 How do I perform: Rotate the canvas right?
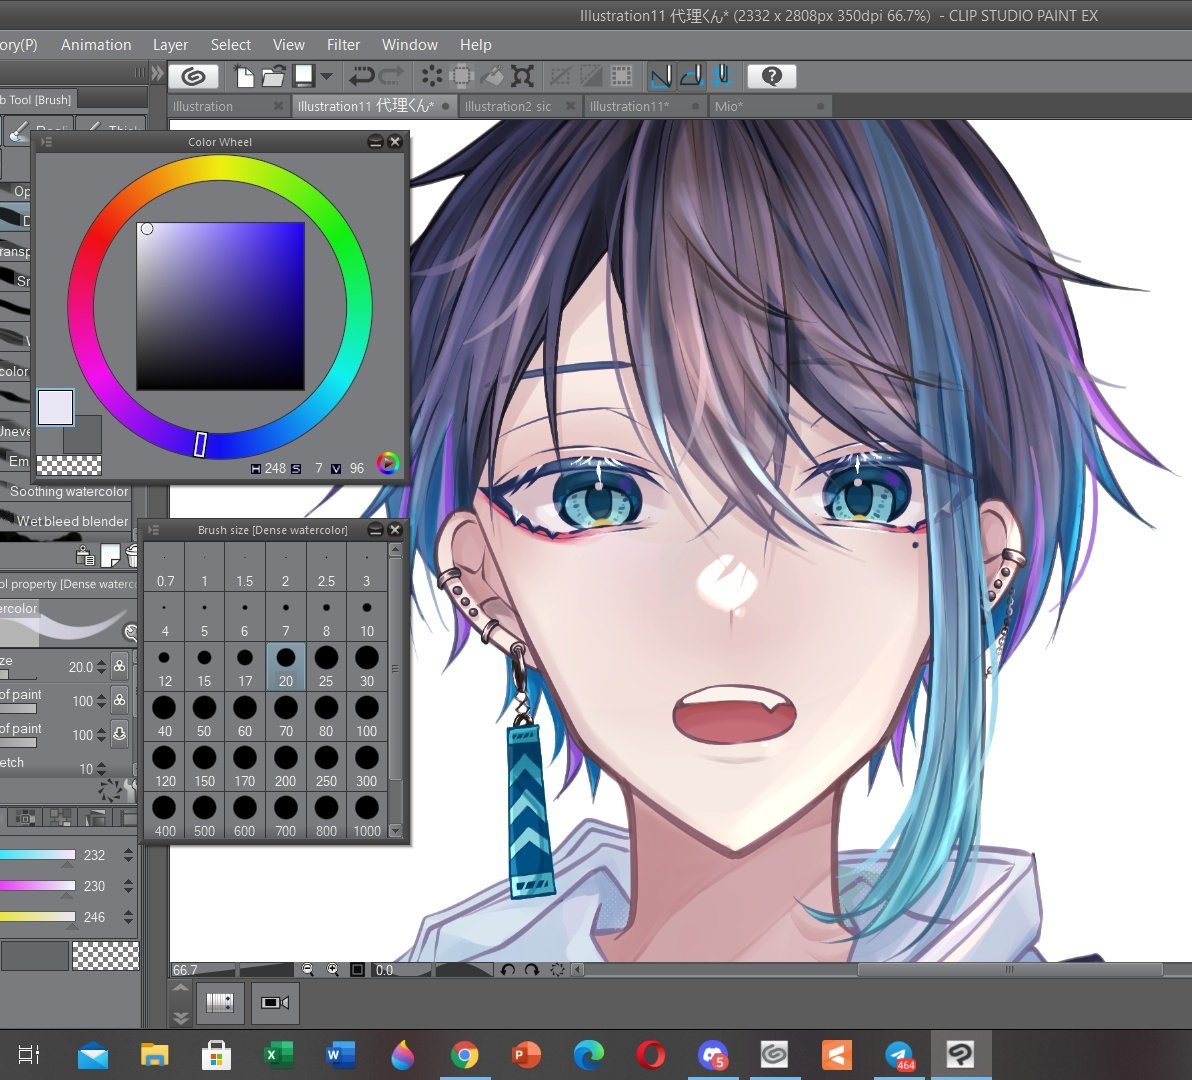coord(532,969)
